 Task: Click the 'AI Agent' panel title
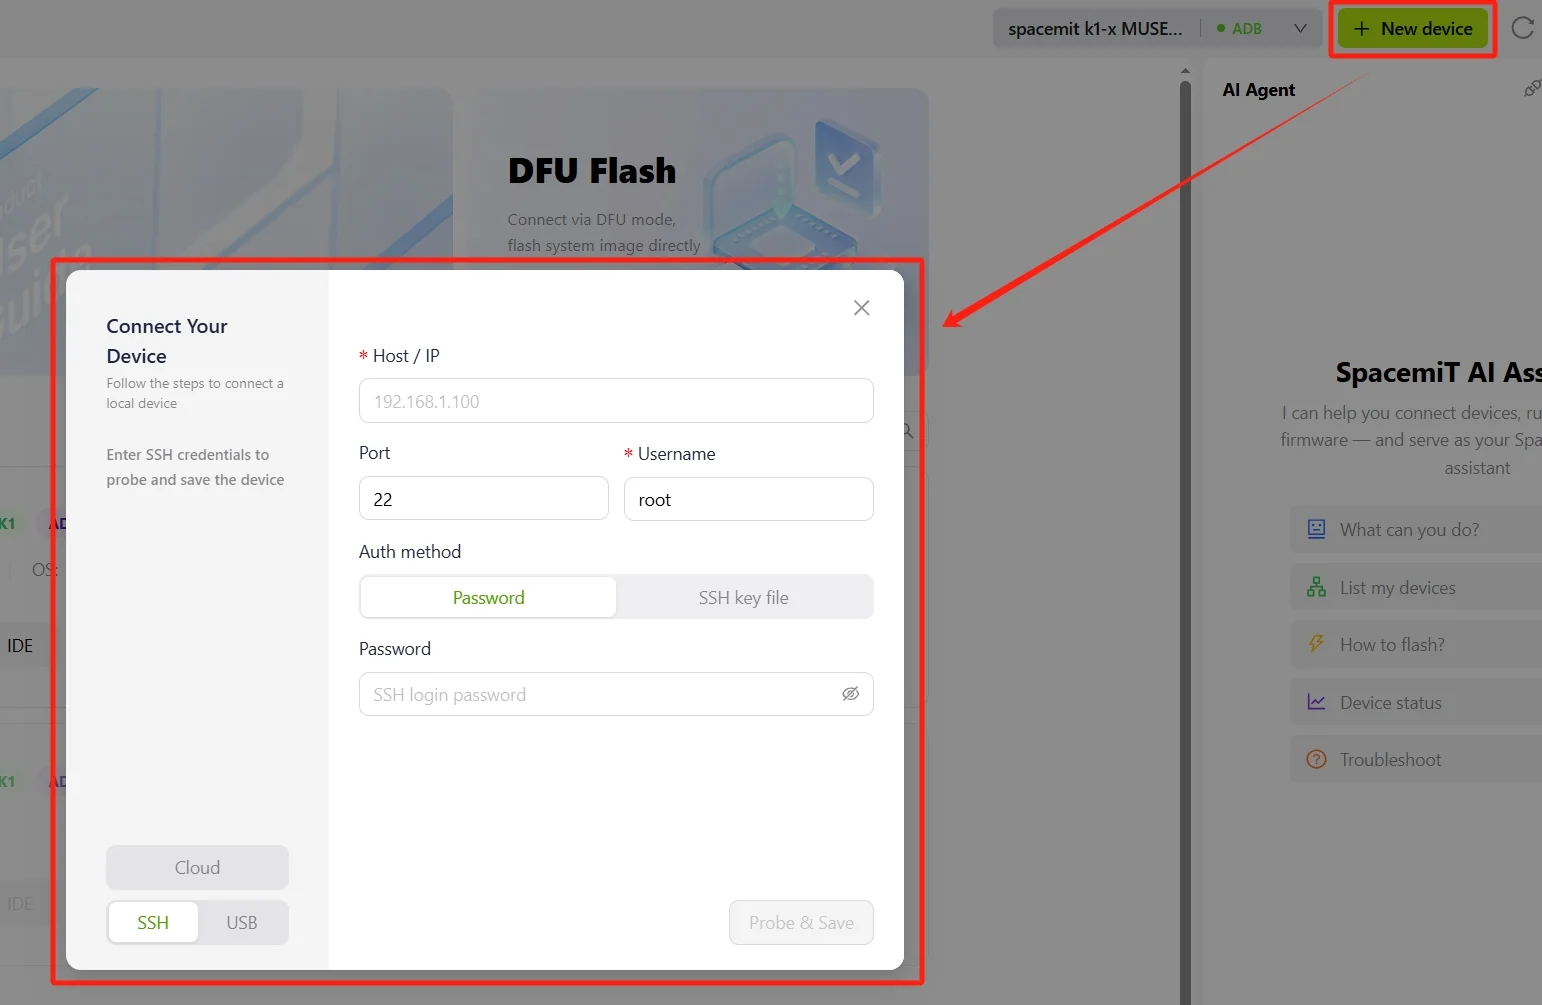click(1258, 90)
